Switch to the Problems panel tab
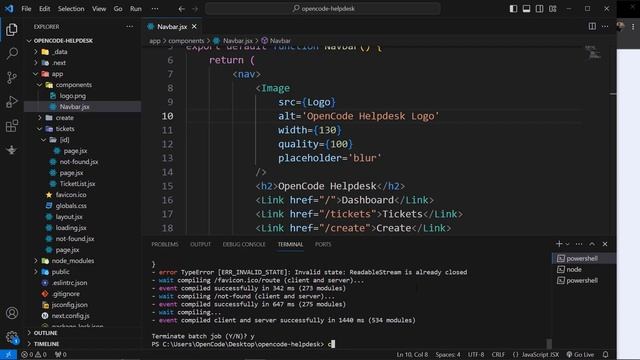The image size is (640, 360). point(165,244)
